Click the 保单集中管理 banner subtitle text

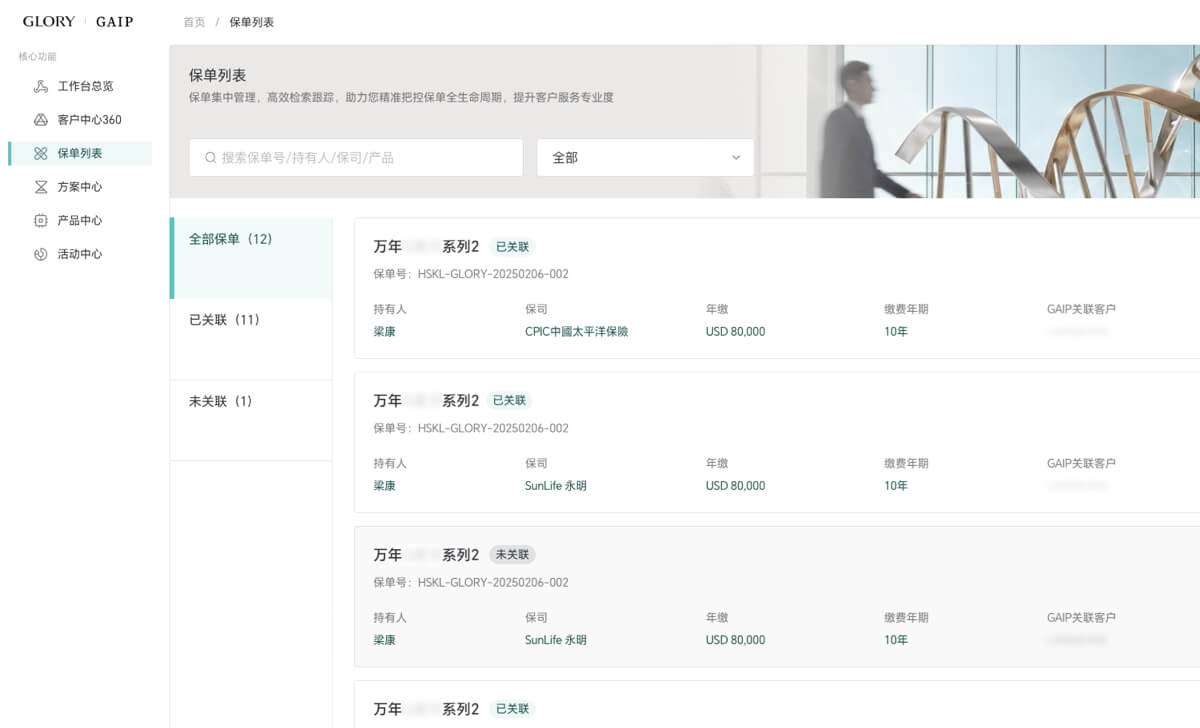tap(401, 98)
